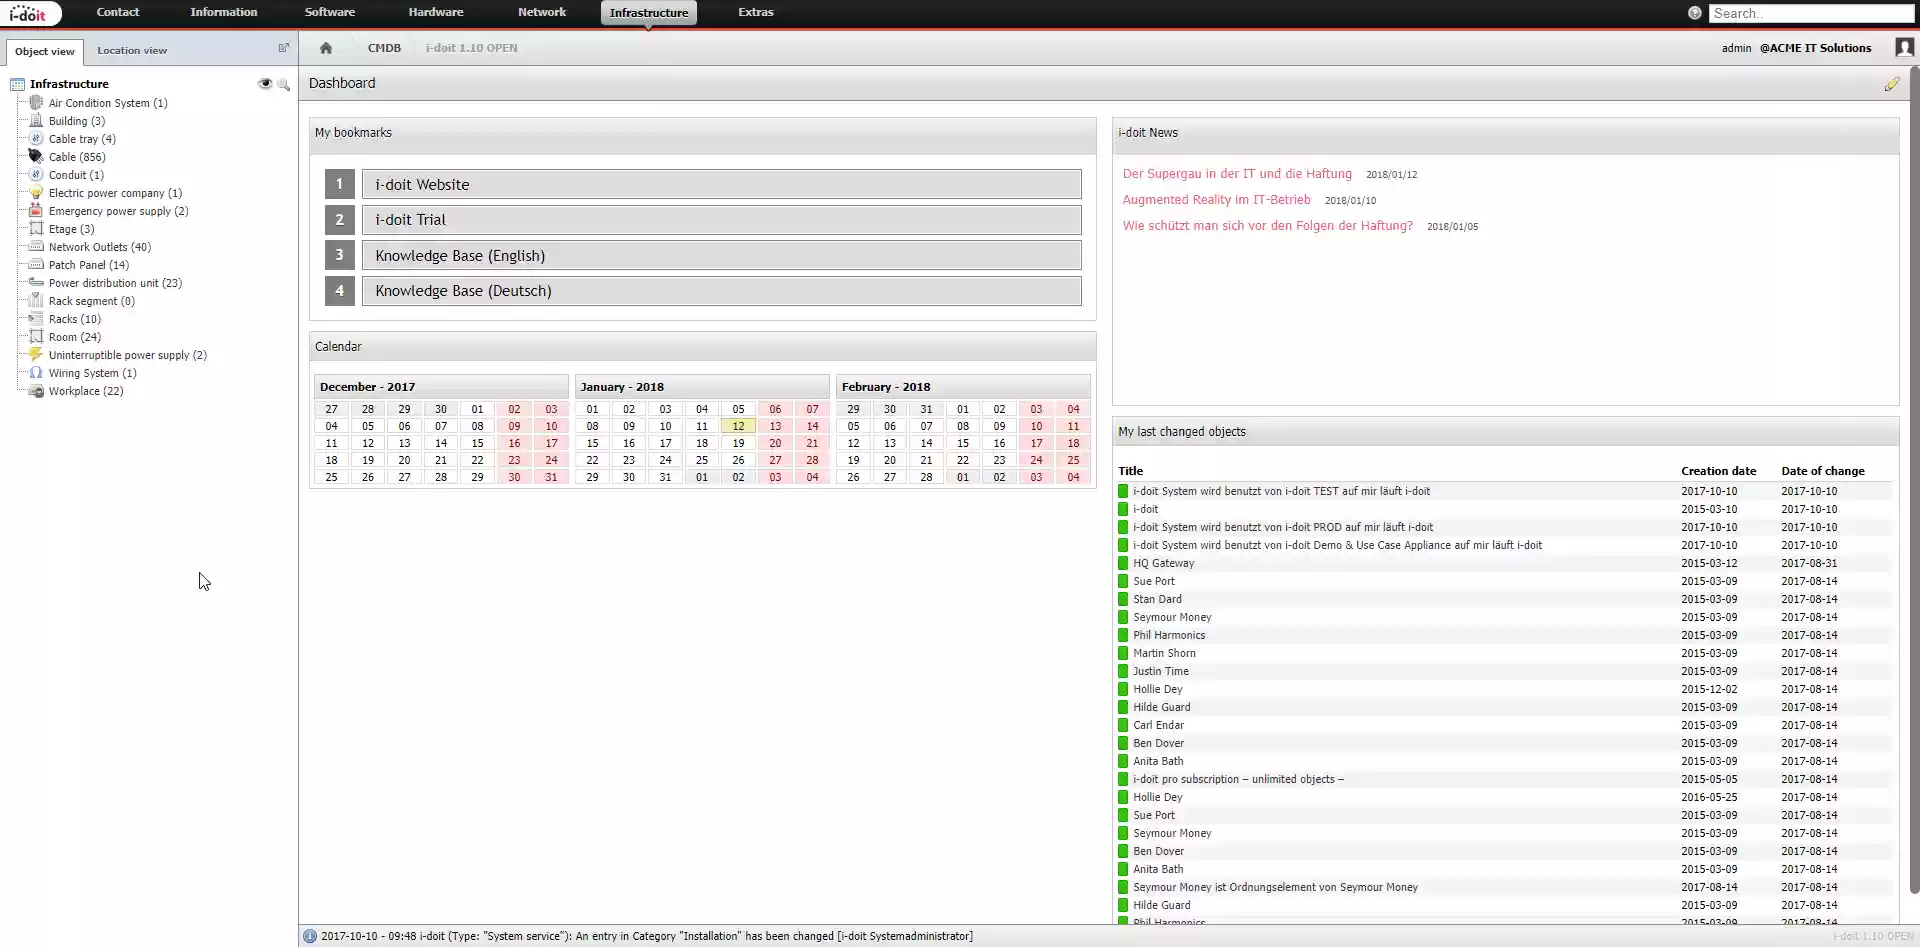Viewport: 1920px width, 947px height.
Task: Open the user profile avatar icon
Action: [x=1904, y=47]
